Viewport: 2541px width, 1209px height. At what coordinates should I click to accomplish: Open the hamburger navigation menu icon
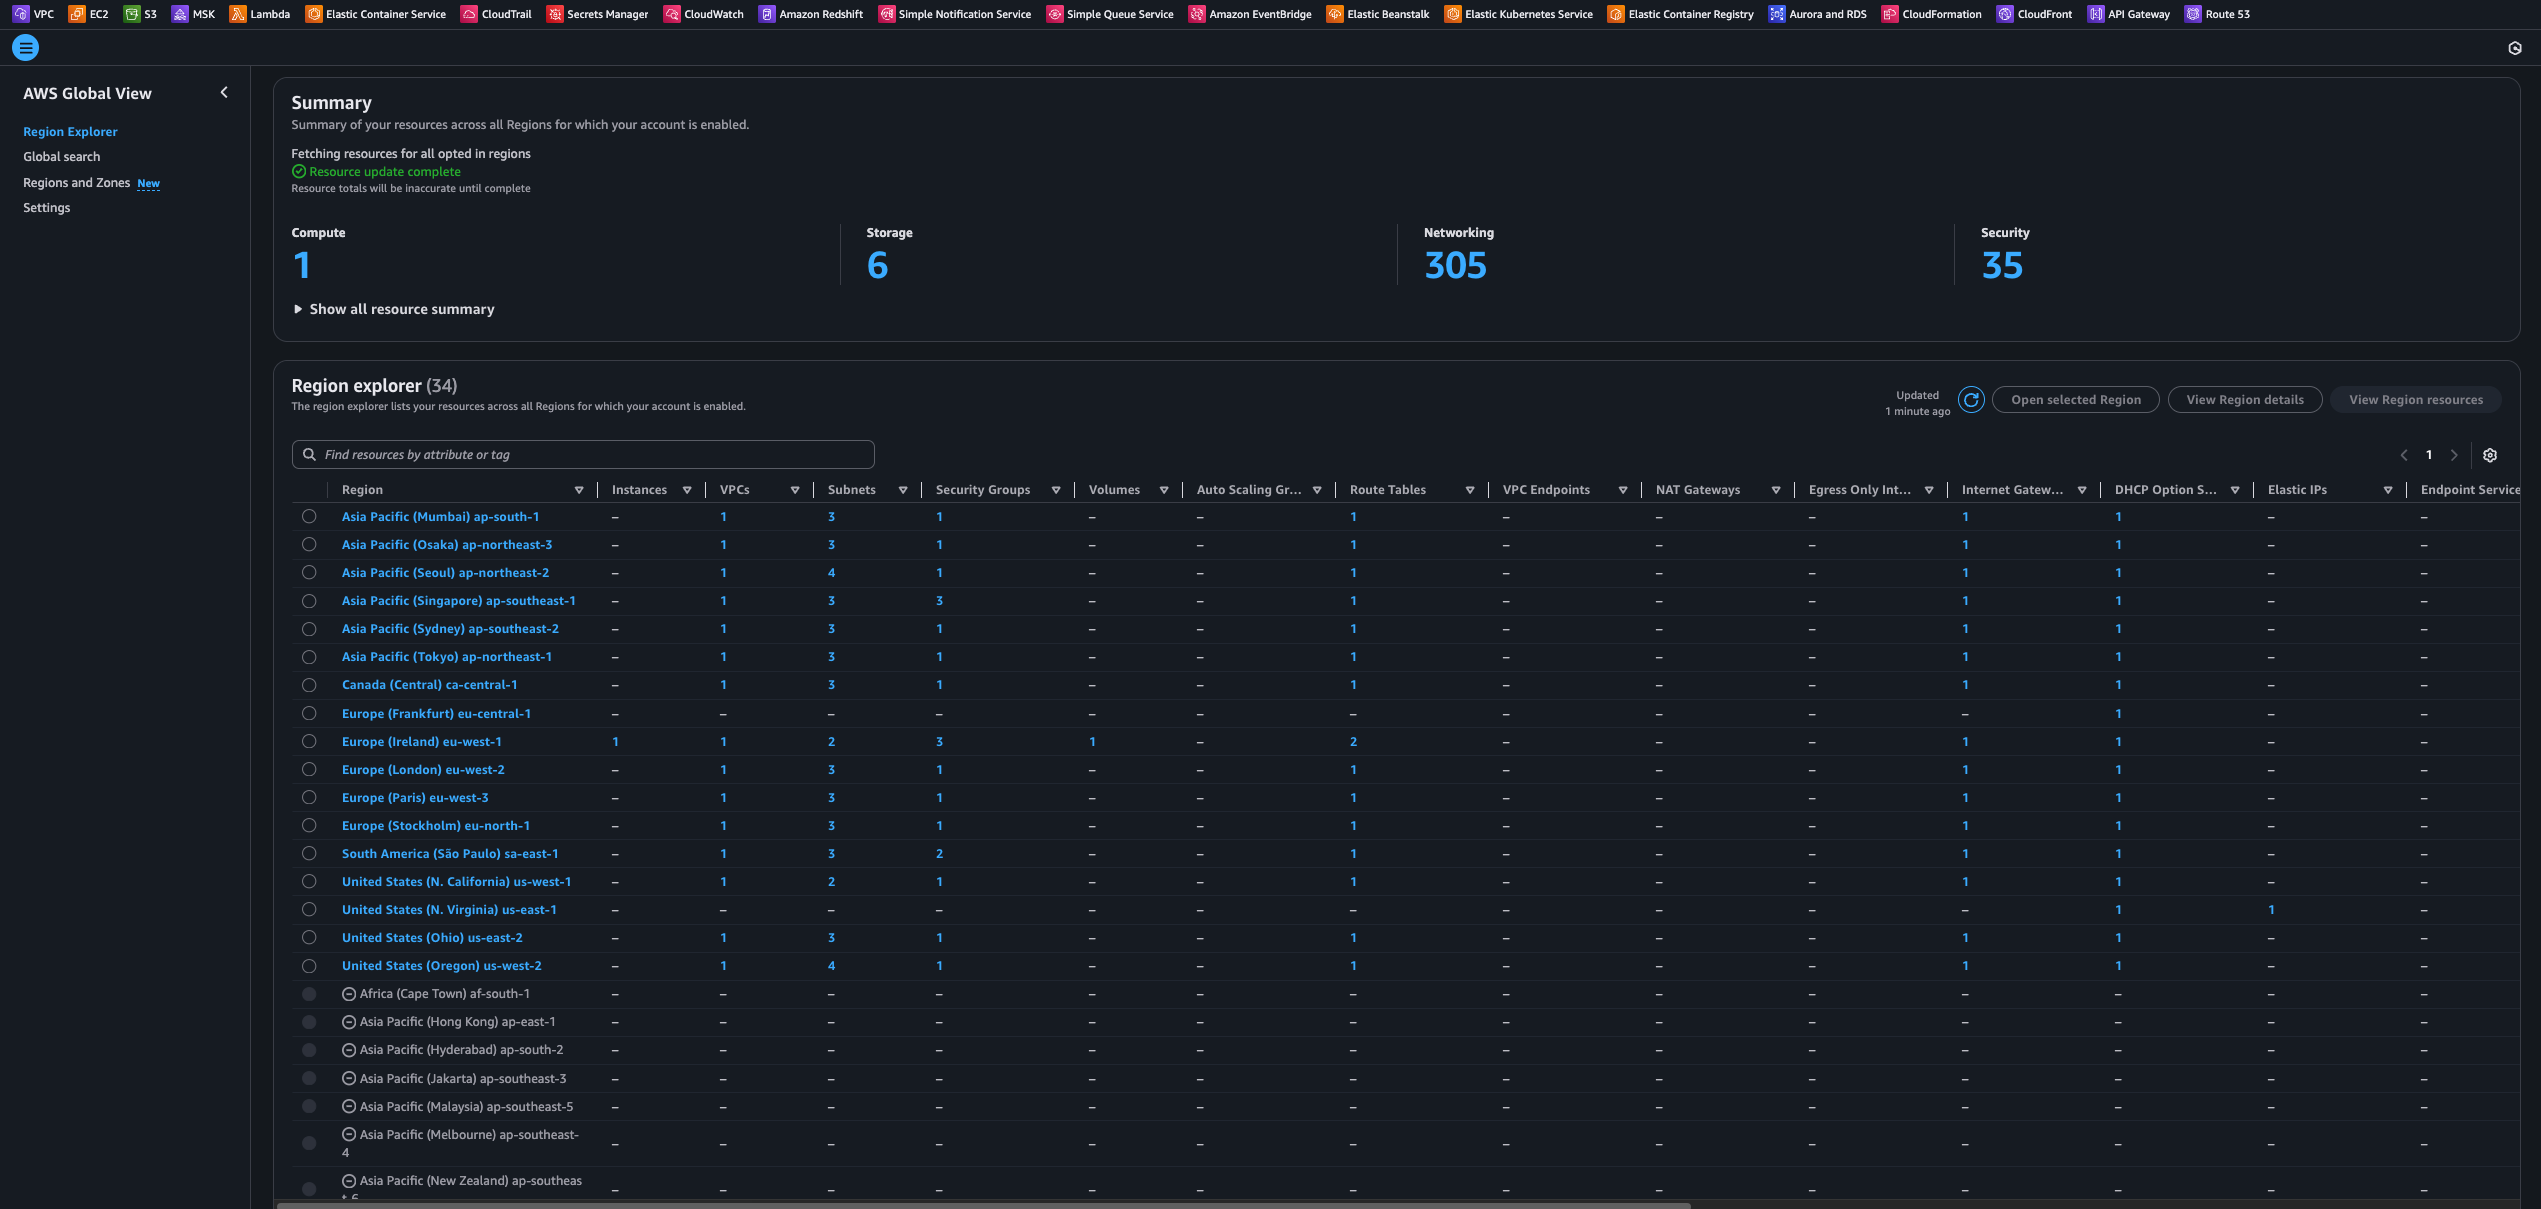pos(25,47)
